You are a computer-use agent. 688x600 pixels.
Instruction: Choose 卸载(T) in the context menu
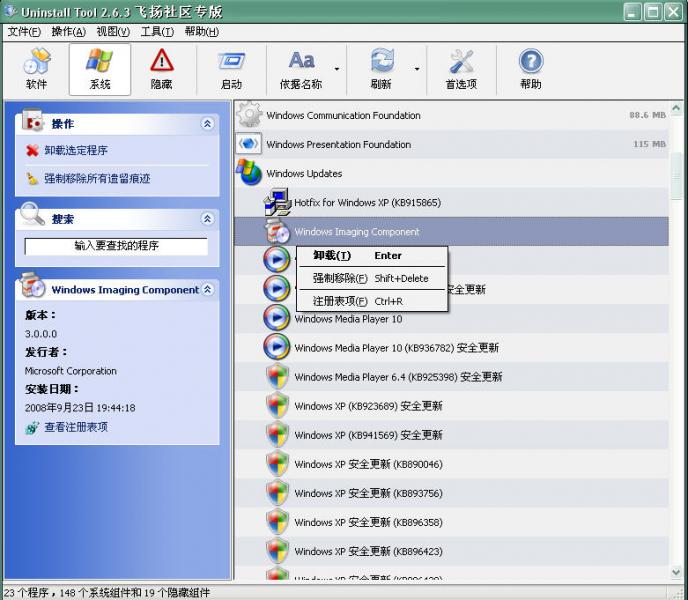pyautogui.click(x=372, y=255)
